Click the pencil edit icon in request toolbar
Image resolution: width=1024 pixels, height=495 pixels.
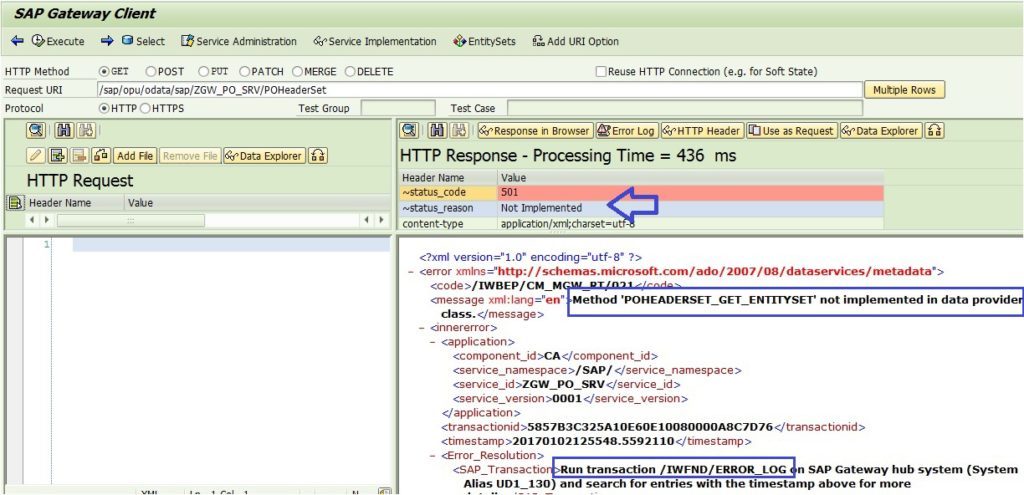pyautogui.click(x=36, y=156)
